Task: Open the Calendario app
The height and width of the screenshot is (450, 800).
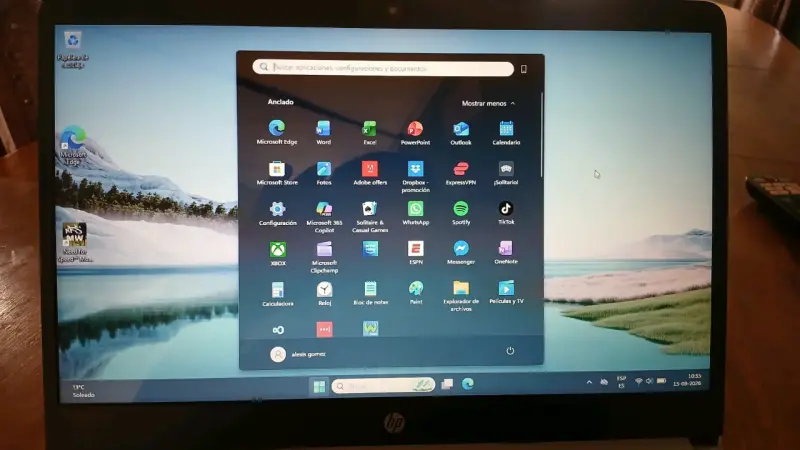Action: [506, 133]
